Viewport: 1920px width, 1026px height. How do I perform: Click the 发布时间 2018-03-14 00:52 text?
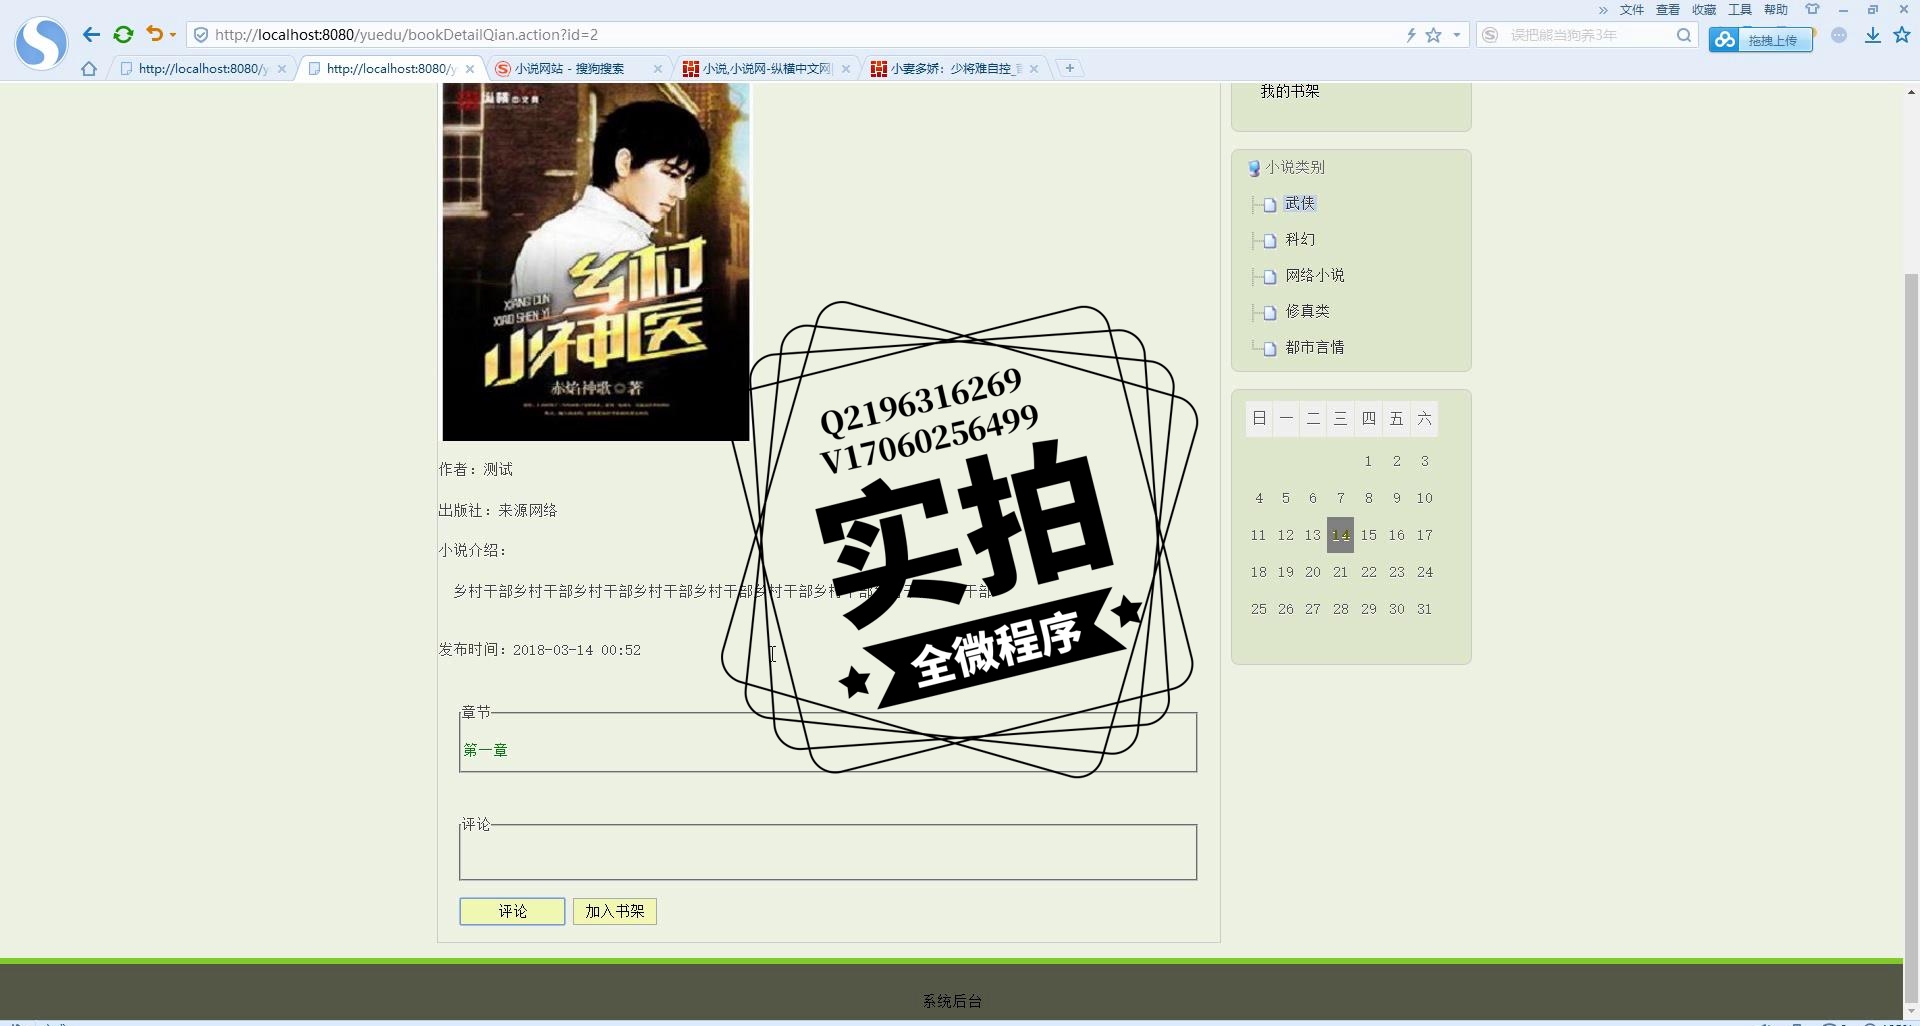539,650
